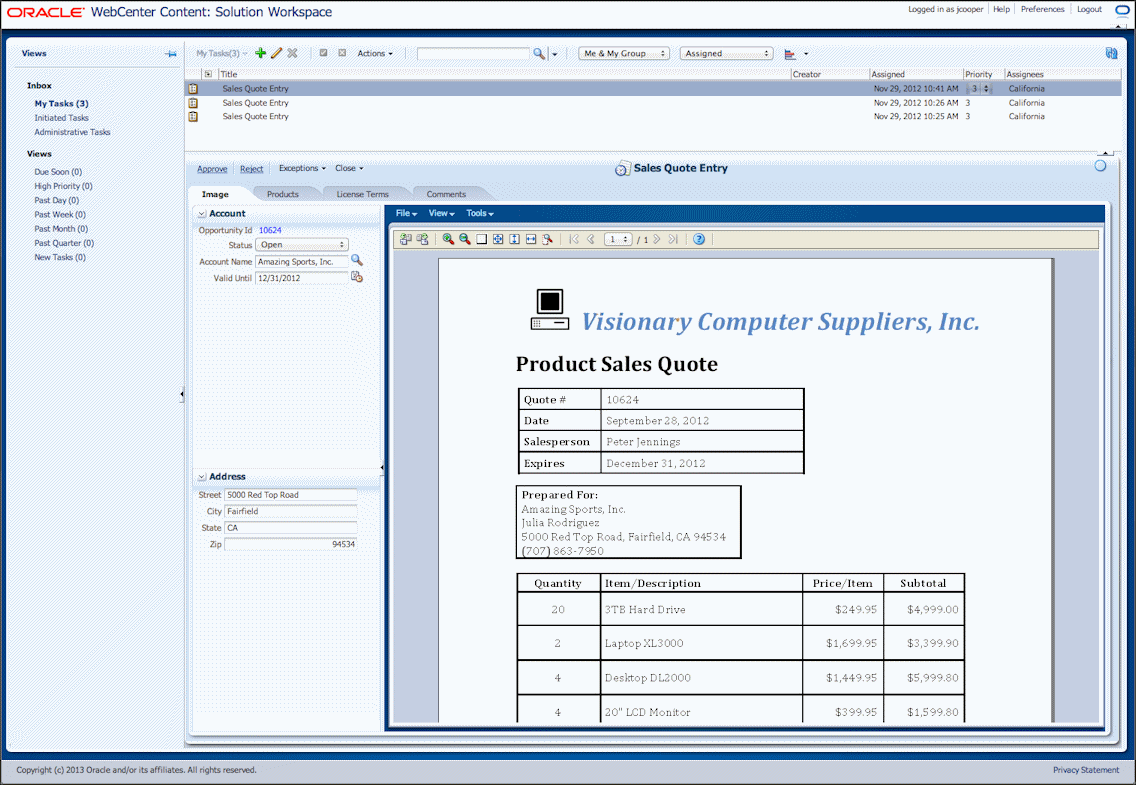Collapse the Address section
The height and width of the screenshot is (785, 1136).
tap(202, 477)
